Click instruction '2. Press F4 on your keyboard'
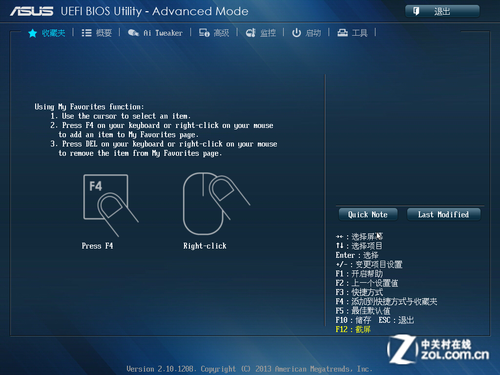 click(x=162, y=130)
